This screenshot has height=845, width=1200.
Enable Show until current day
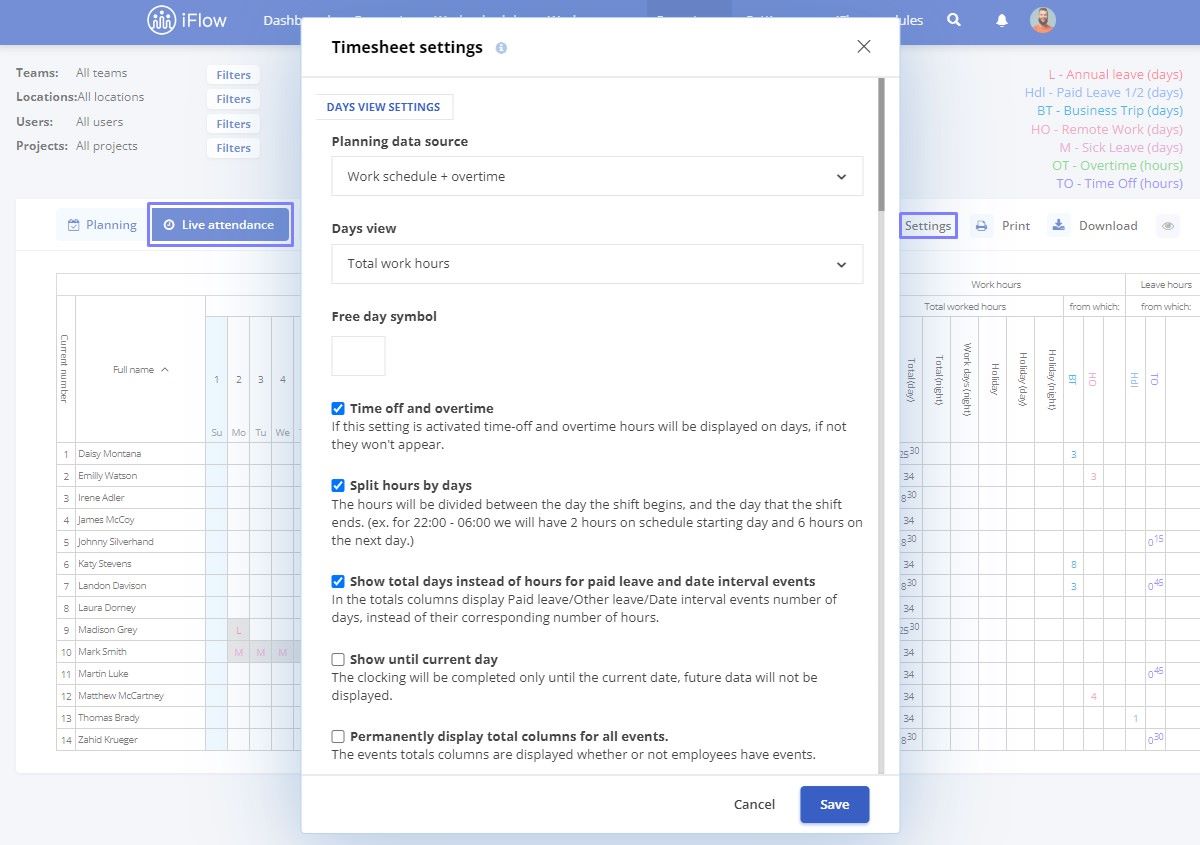point(338,660)
